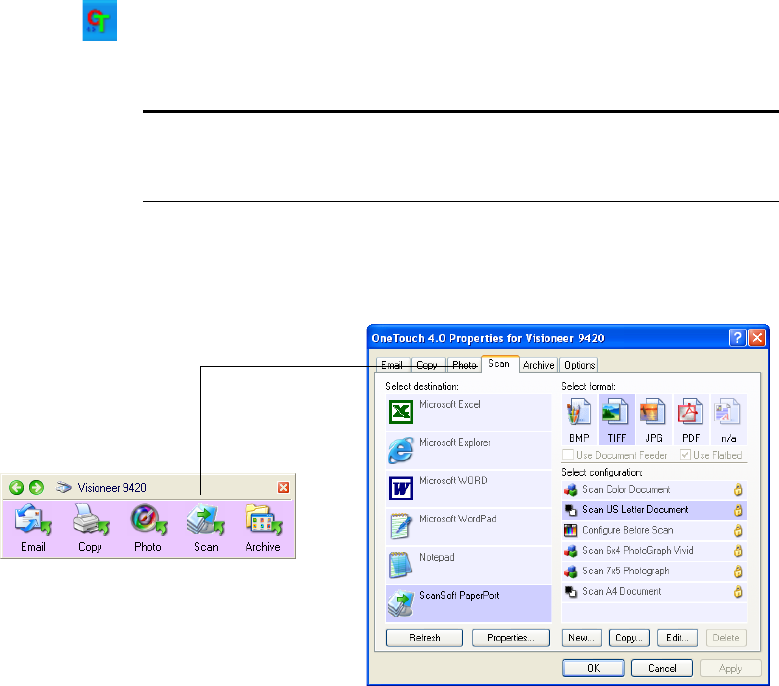The width and height of the screenshot is (779, 686).
Task: Toggle Use Flatbed checkbox
Action: coord(685,455)
